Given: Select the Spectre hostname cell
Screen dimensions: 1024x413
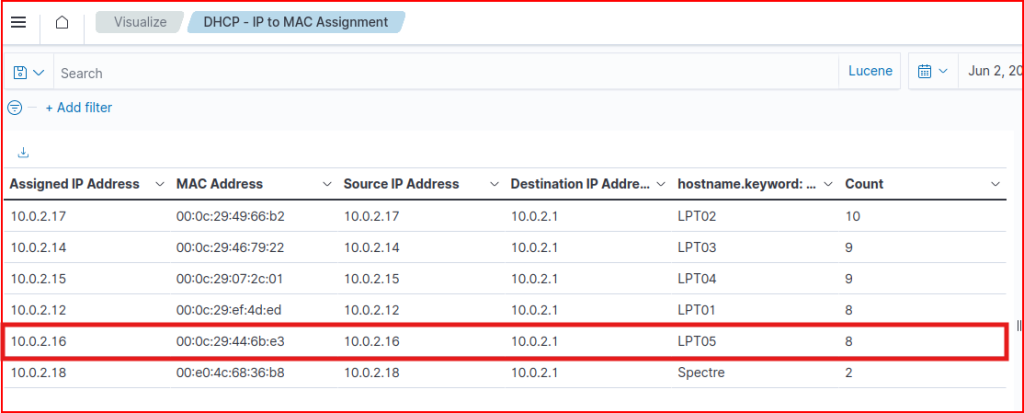Looking at the screenshot, I should (700, 372).
